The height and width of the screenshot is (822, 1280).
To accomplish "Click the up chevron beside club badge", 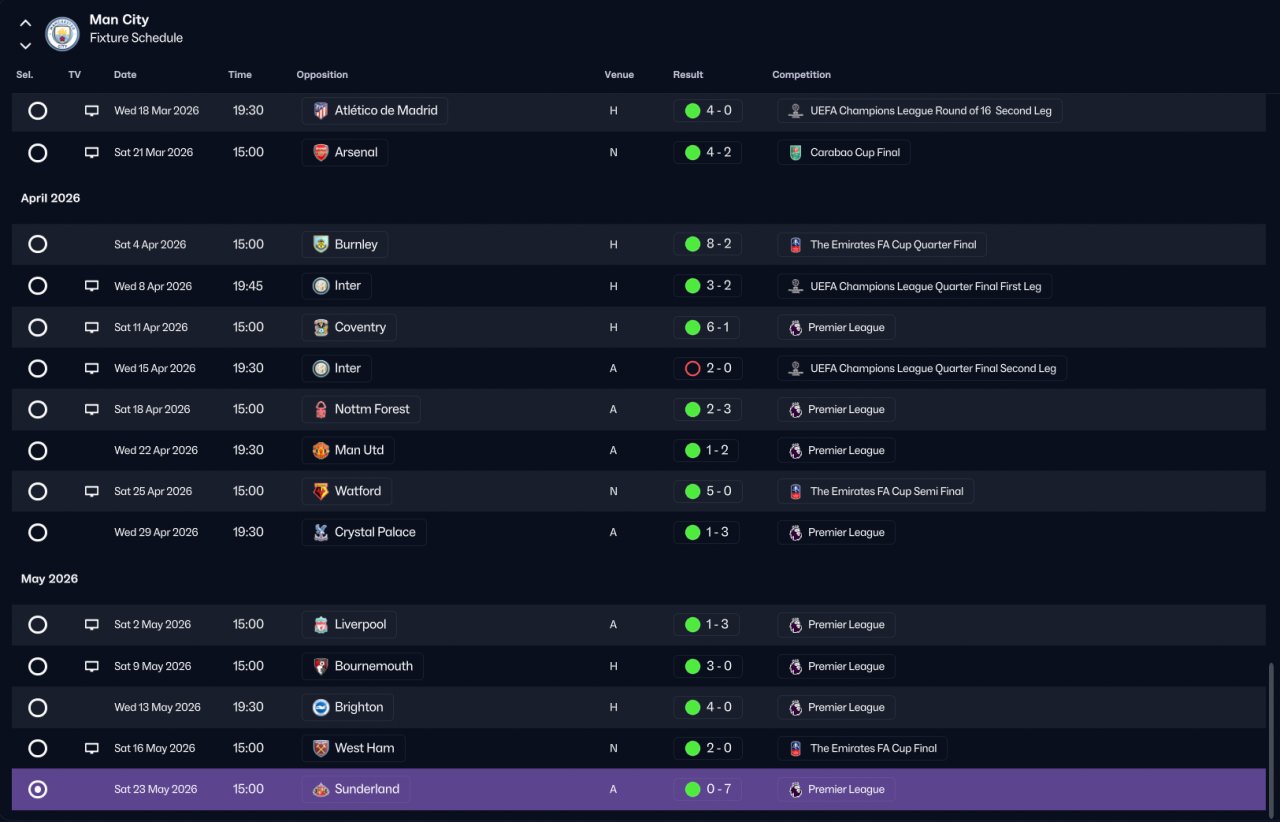I will coord(25,23).
